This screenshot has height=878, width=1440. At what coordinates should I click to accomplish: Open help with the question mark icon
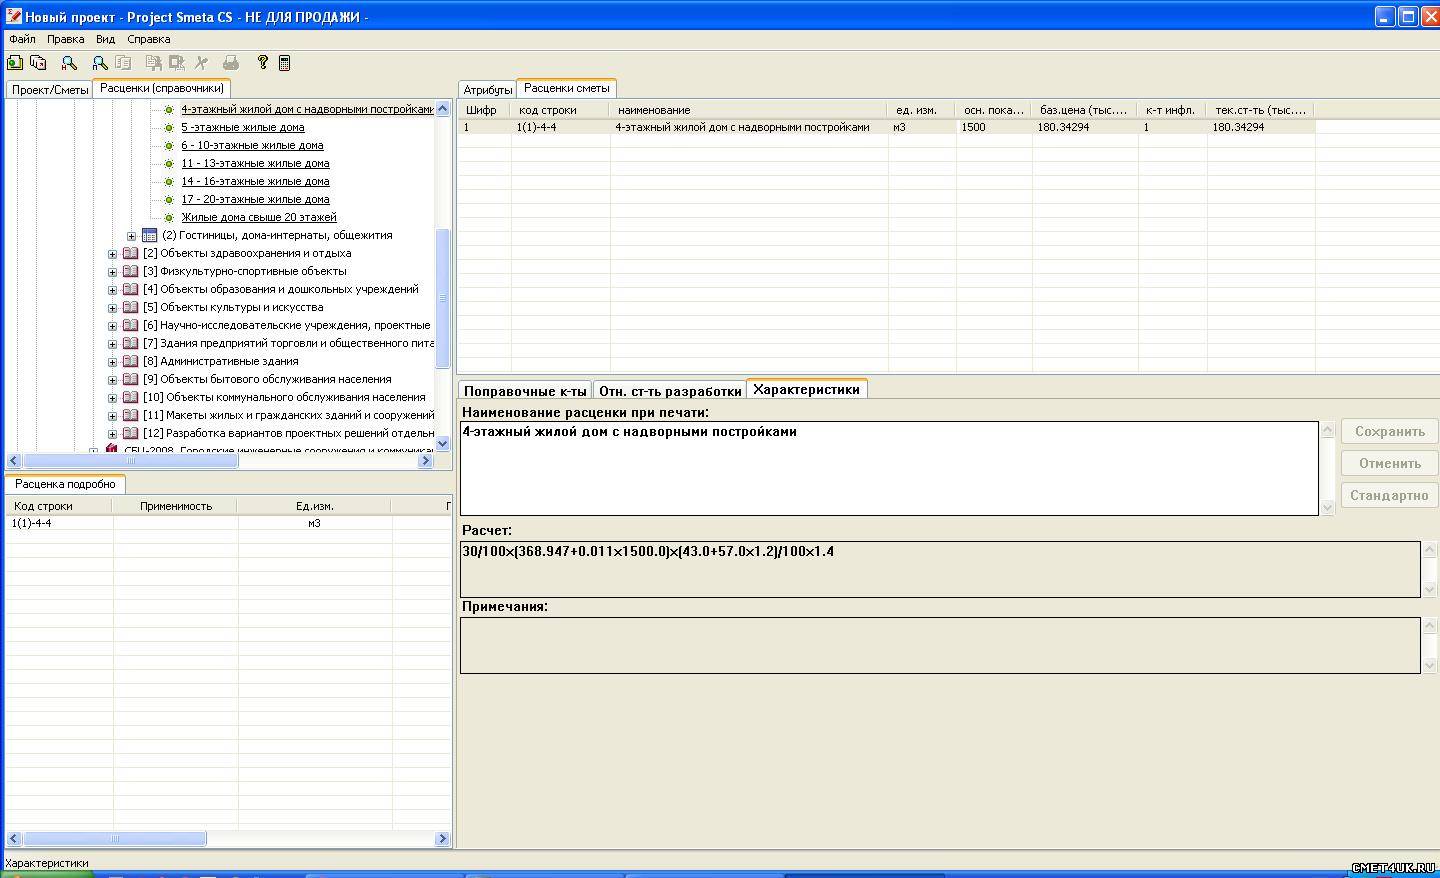point(262,63)
